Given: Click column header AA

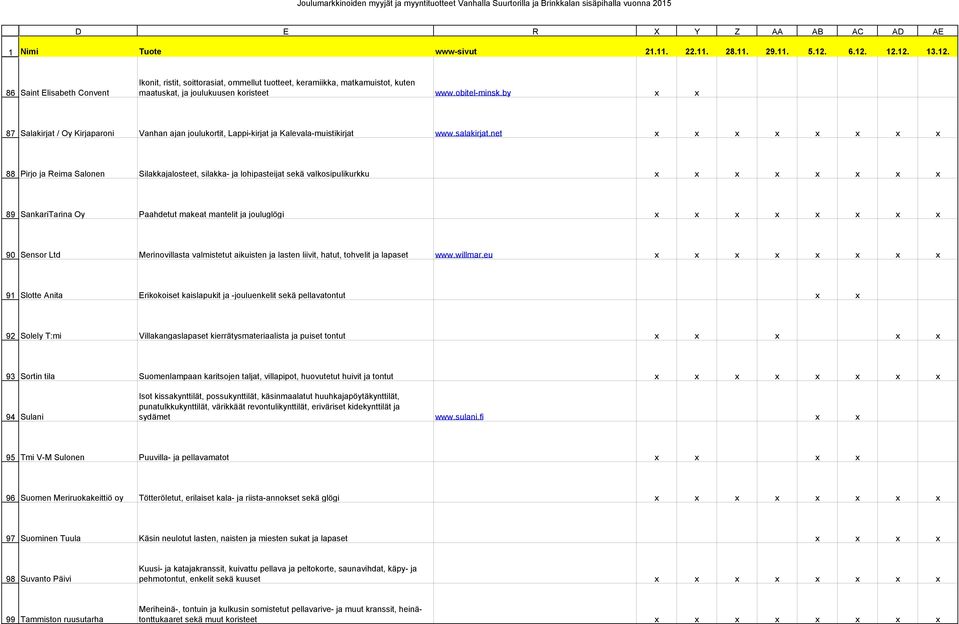Looking at the screenshot, I should [777, 31].
